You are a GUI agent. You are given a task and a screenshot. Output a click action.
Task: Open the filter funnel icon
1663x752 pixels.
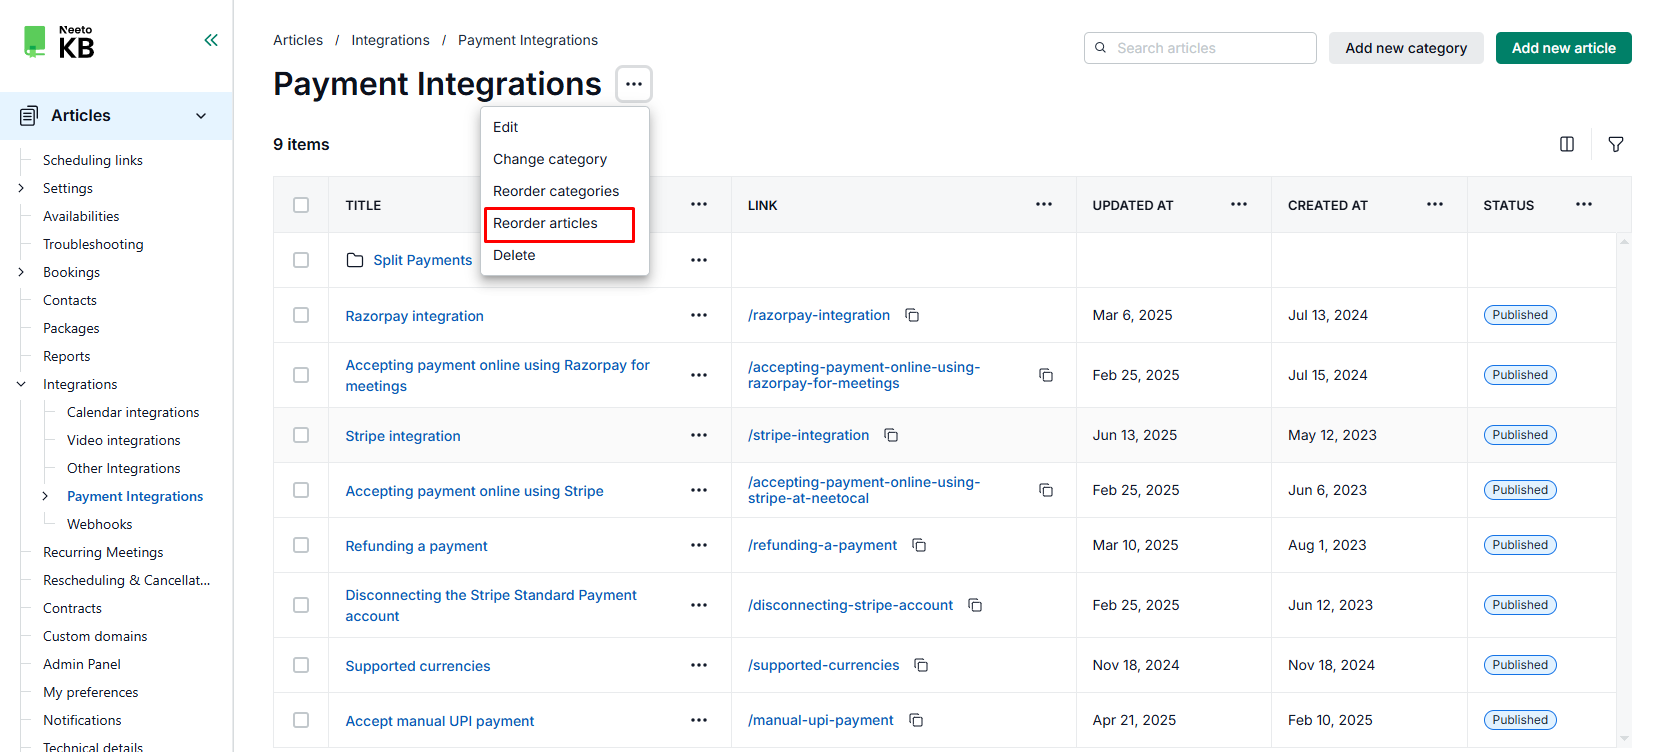click(1616, 144)
